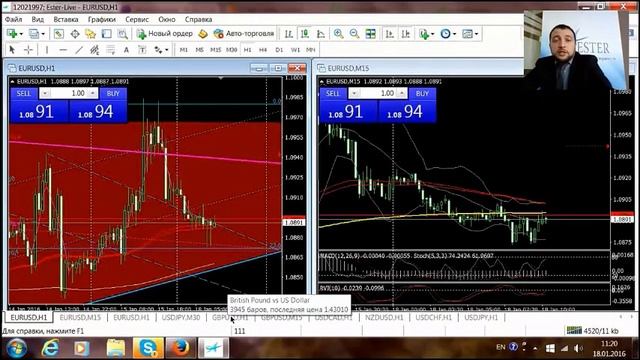Switch chart to bar chart mode
This screenshot has width=640, height=360.
pos(289,34)
